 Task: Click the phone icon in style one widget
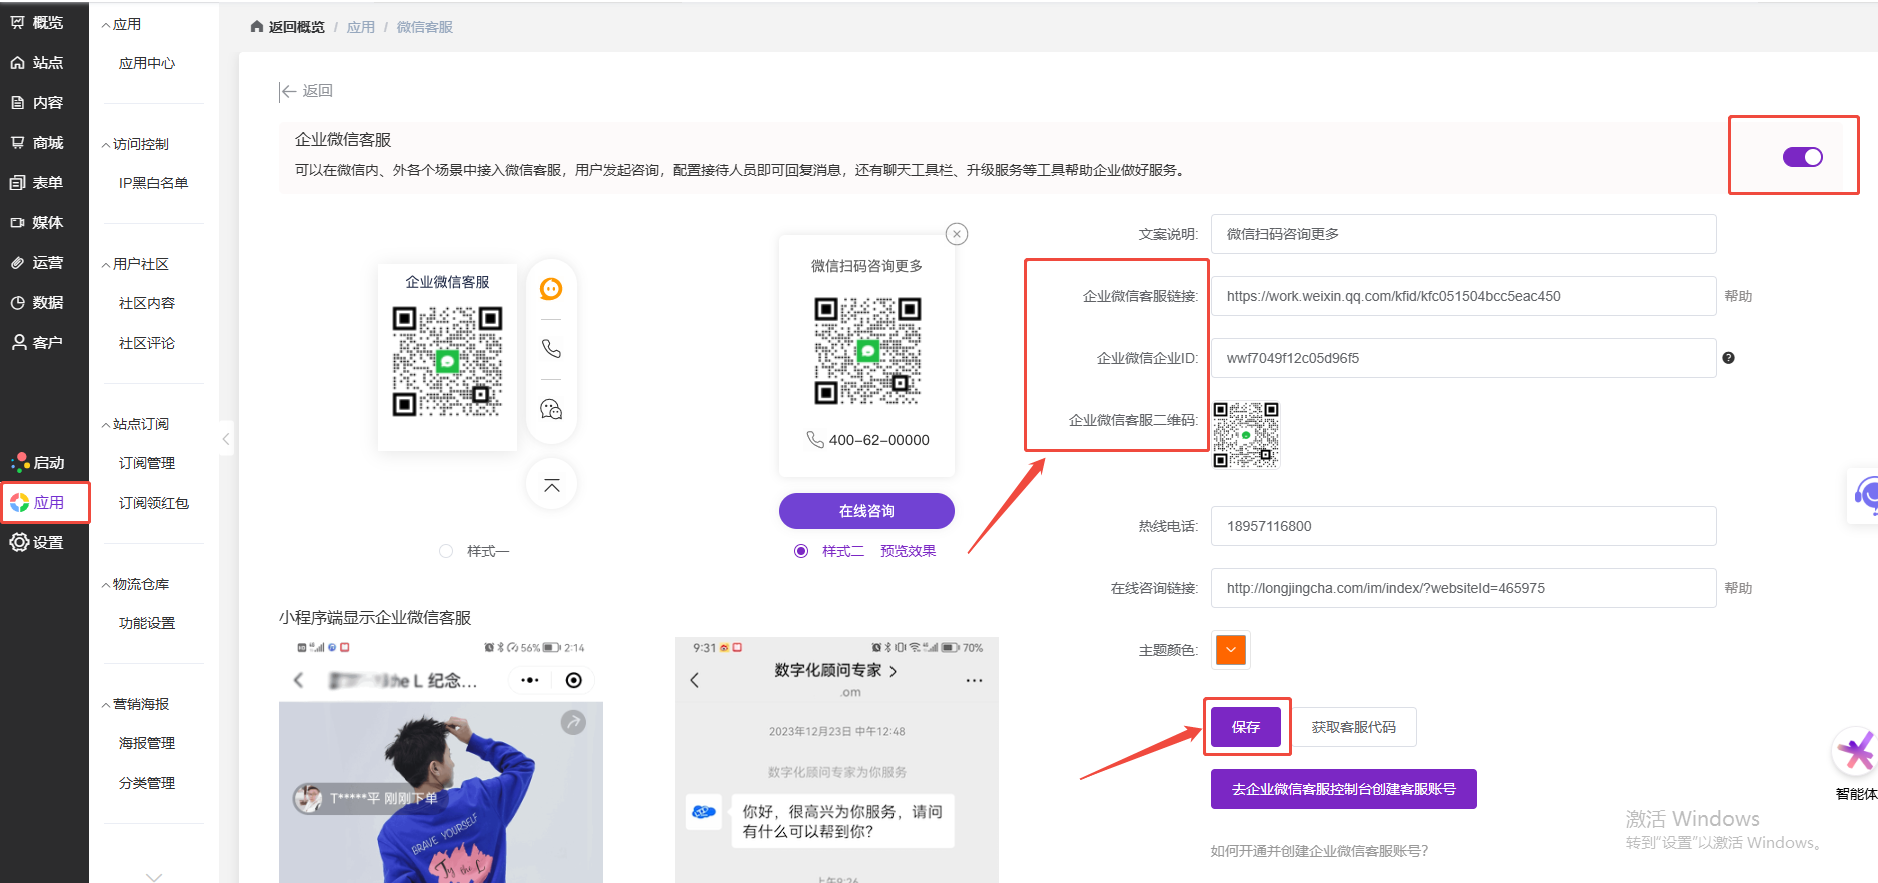[x=551, y=349]
